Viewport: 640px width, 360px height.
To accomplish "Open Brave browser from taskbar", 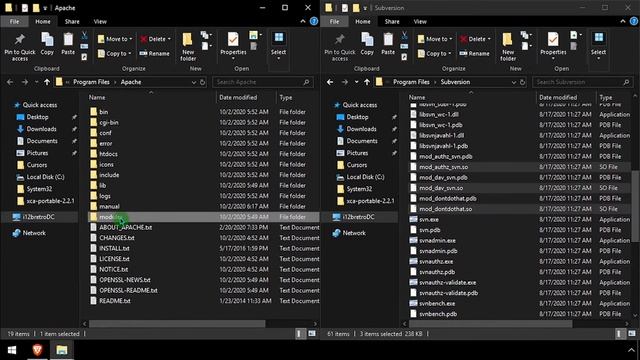I will (x=37, y=350).
